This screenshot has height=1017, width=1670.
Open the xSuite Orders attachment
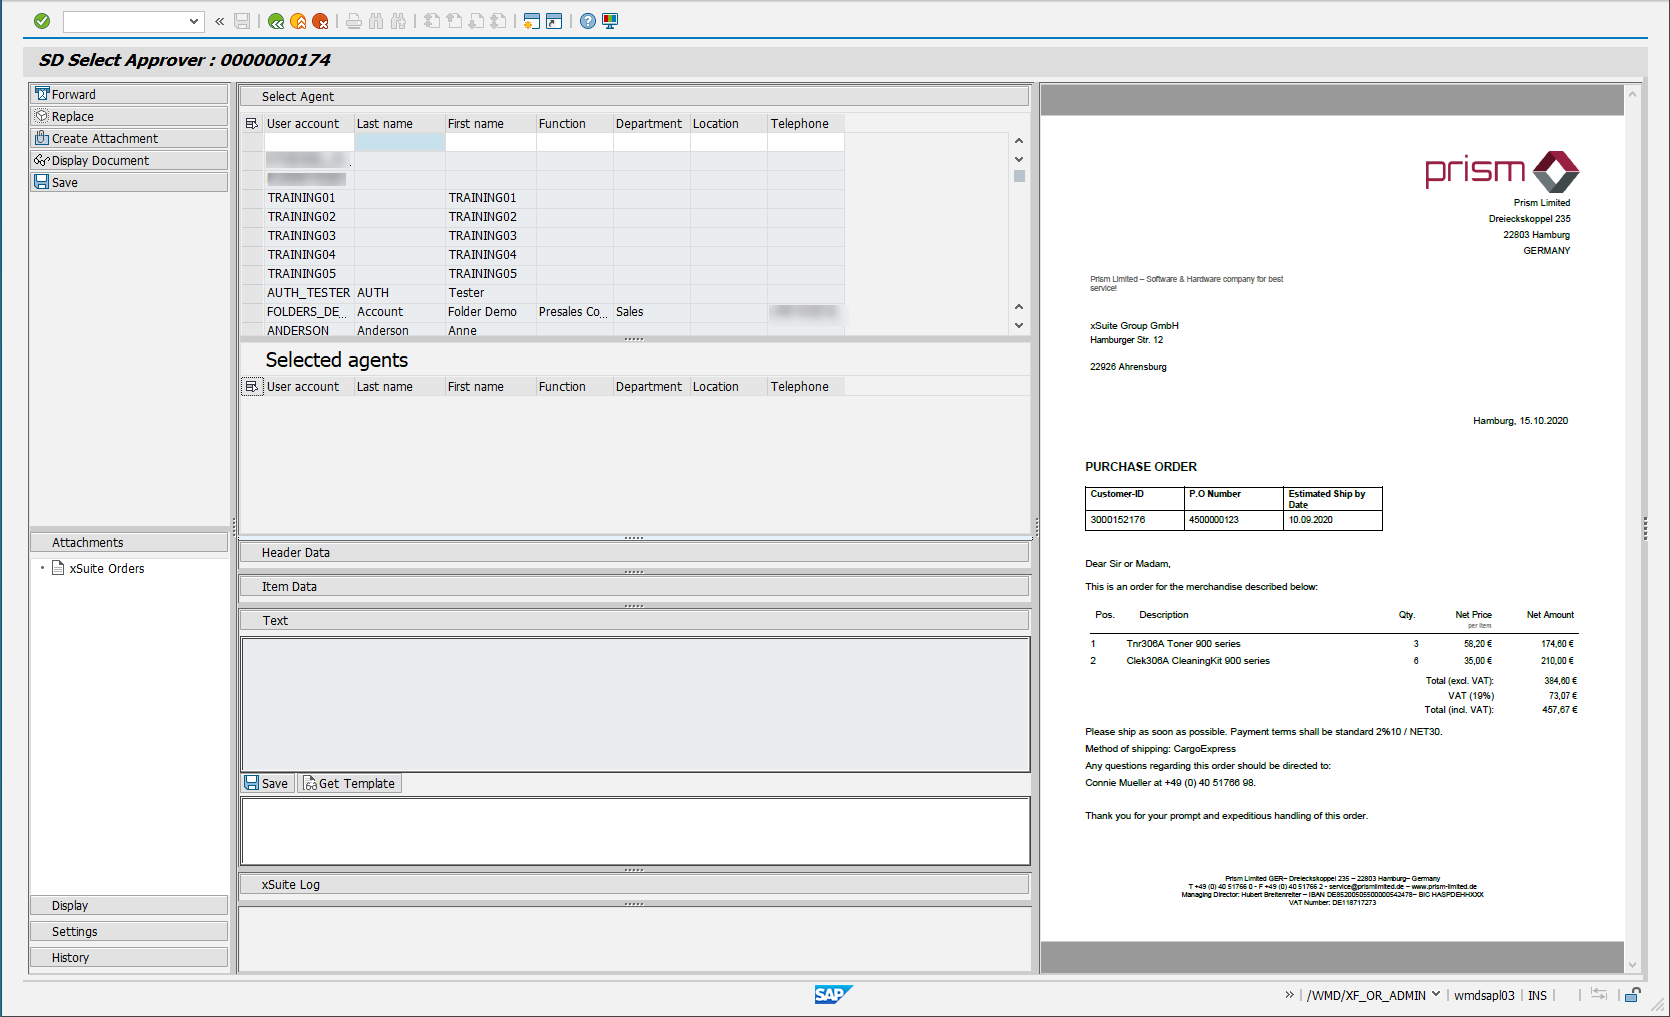(105, 568)
